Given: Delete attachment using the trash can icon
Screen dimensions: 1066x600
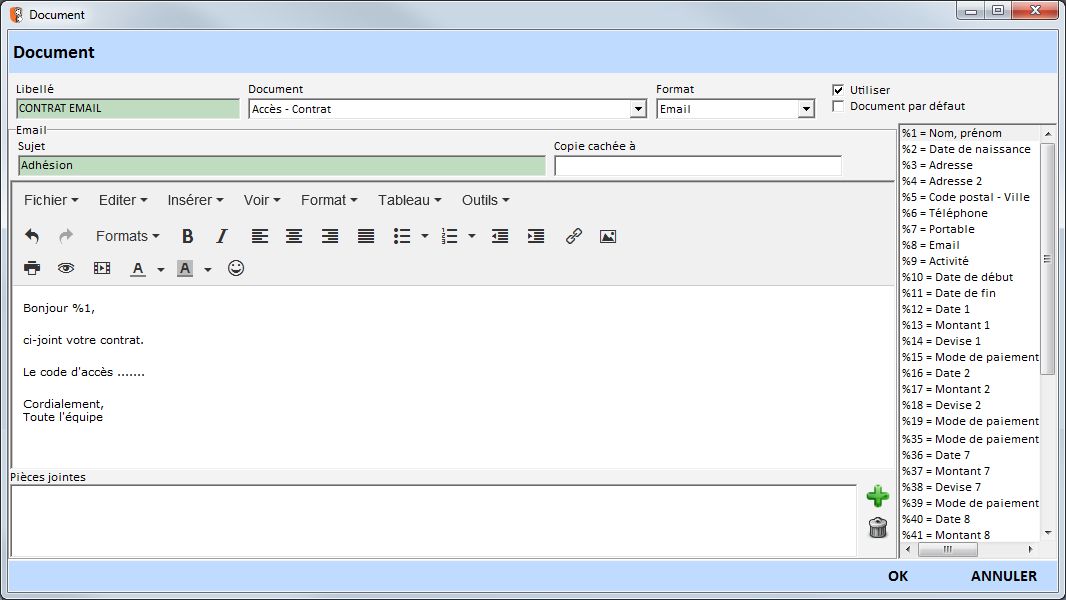Looking at the screenshot, I should click(x=877, y=528).
